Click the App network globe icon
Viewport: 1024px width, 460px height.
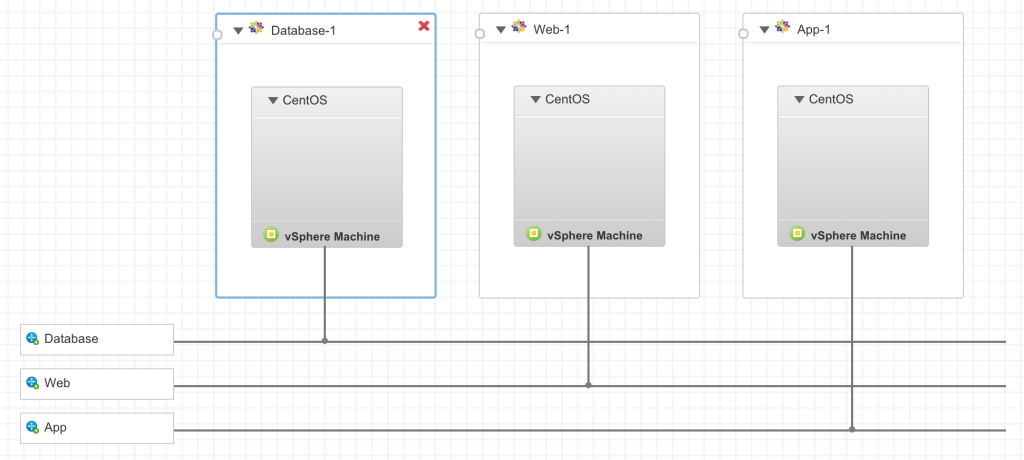click(32, 427)
